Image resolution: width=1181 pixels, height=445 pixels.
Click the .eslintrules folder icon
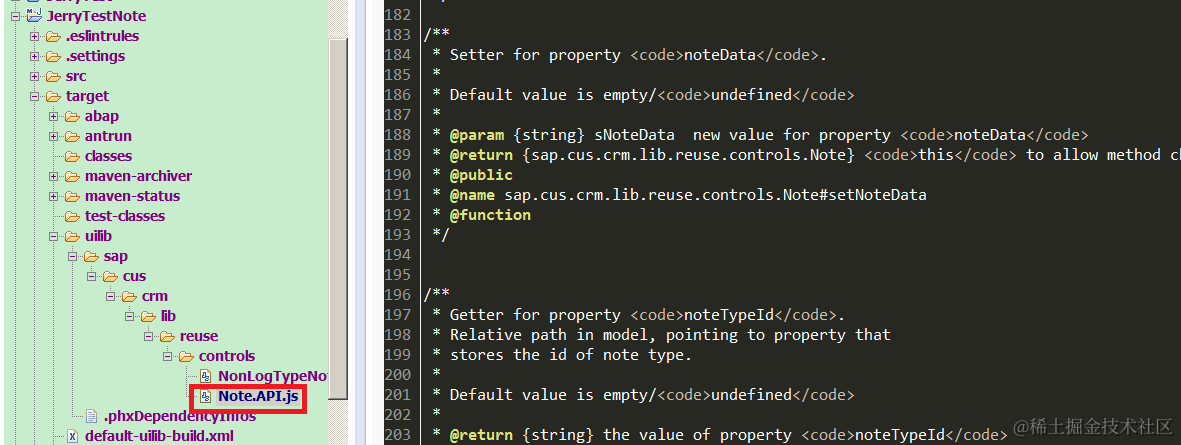[53, 36]
